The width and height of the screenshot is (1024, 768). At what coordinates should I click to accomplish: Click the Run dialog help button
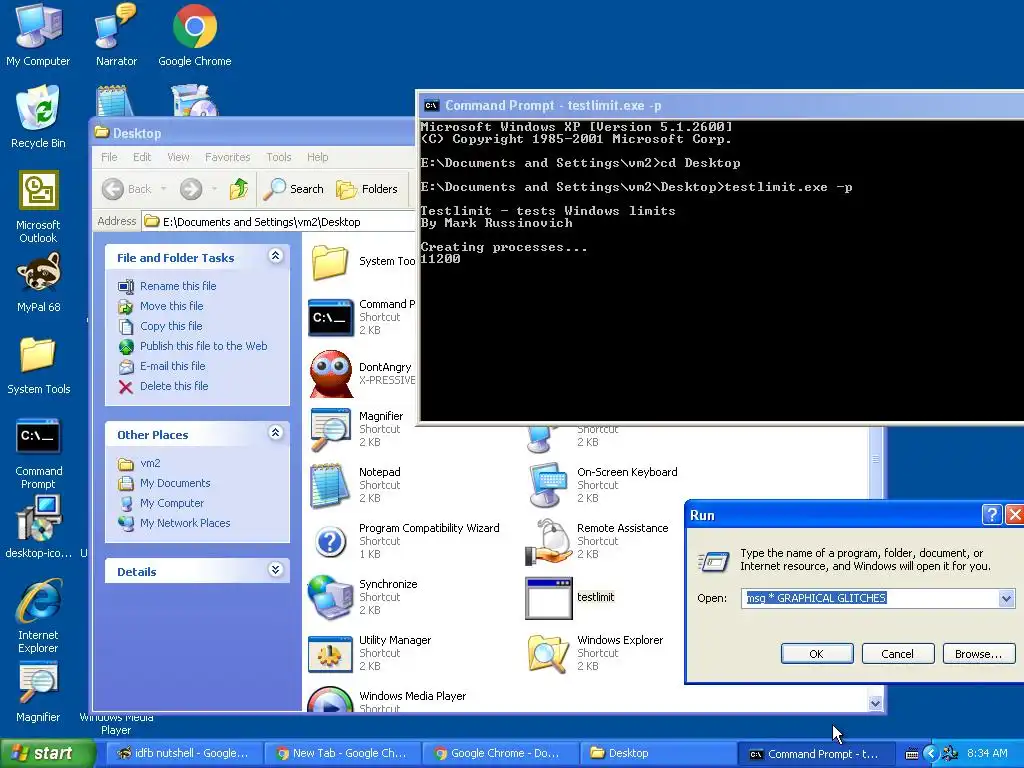pos(991,515)
